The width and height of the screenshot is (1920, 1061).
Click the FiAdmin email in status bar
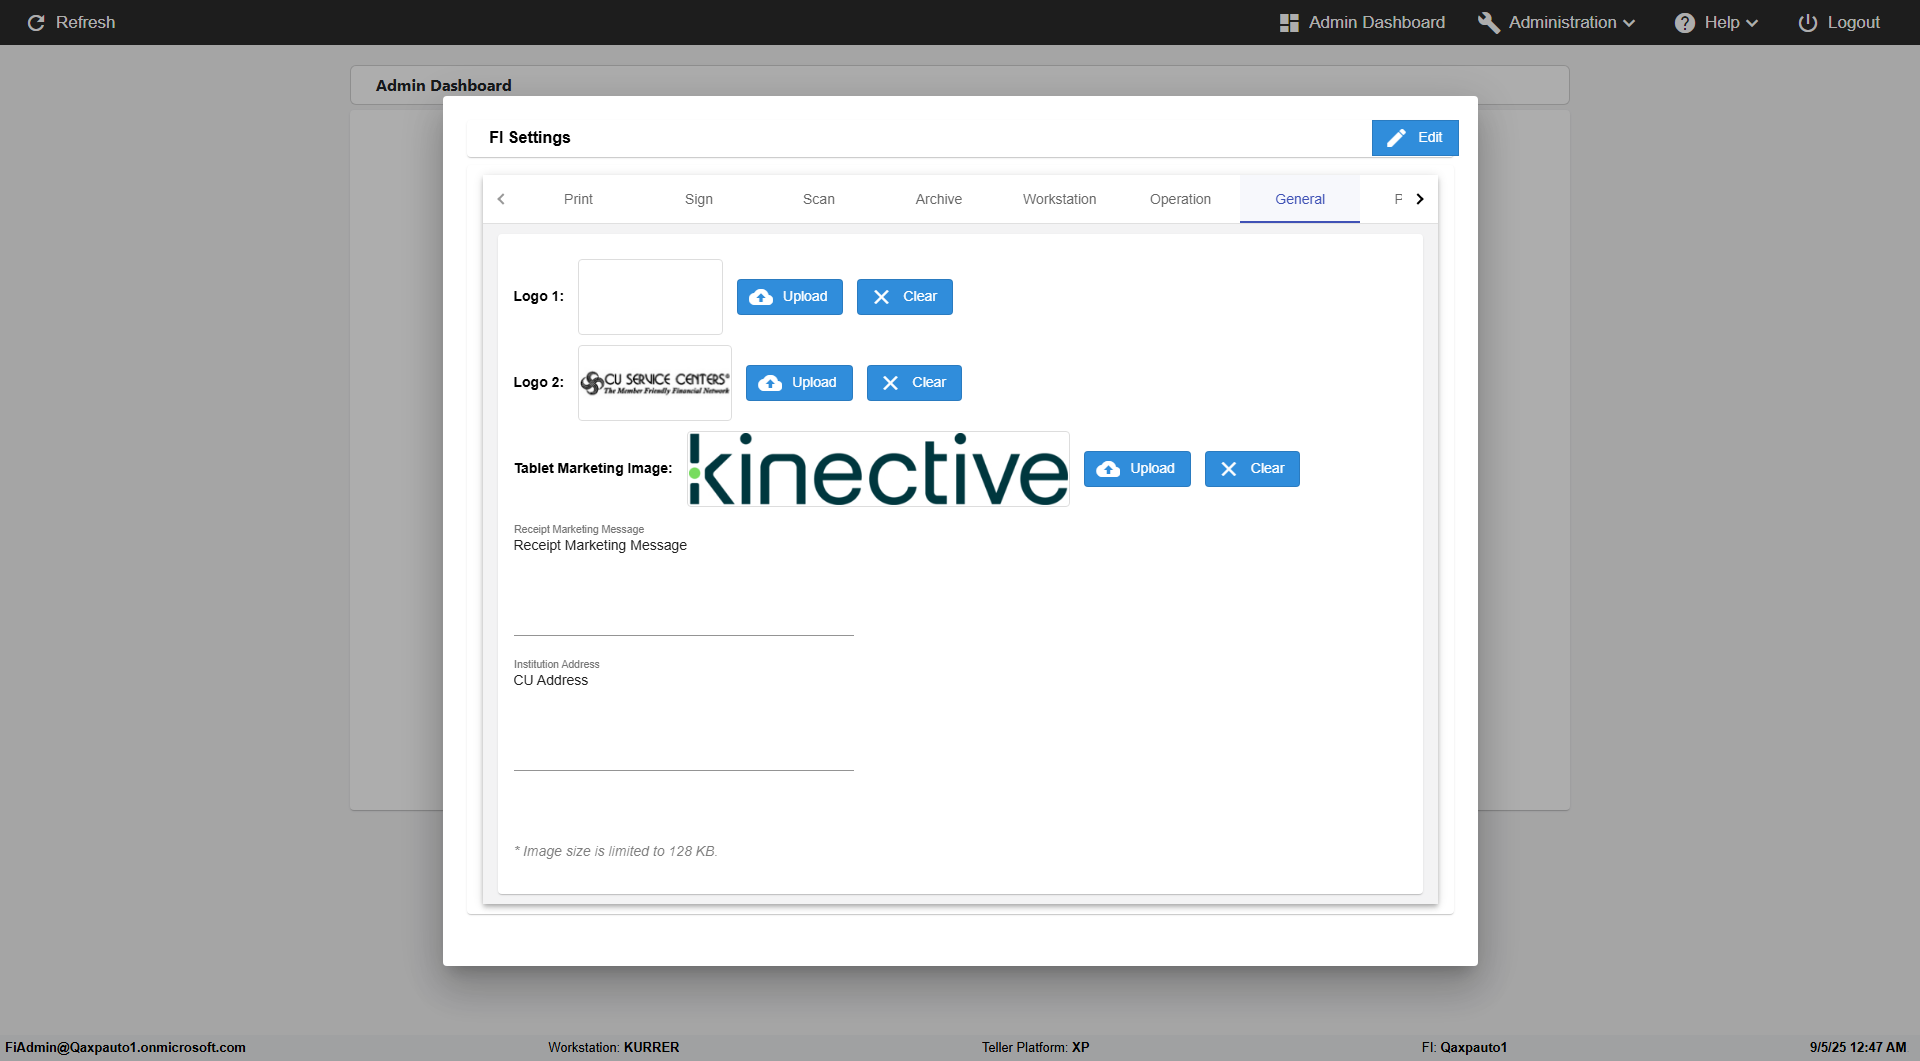125,1047
